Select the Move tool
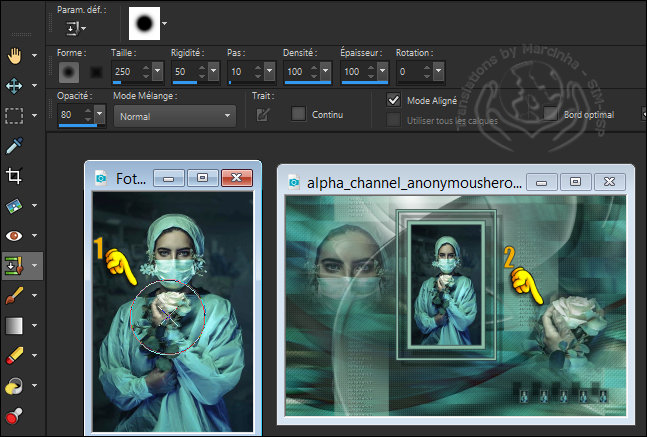This screenshot has height=437, width=647. click(14, 86)
